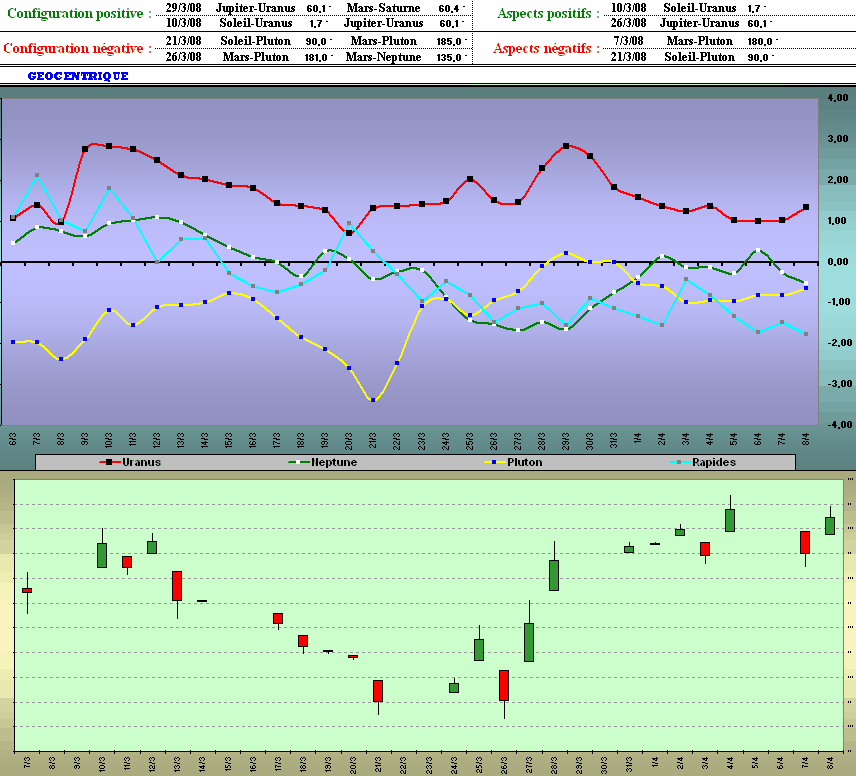Image resolution: width=856 pixels, height=776 pixels.
Task: Click the Pluton yellow legend marker
Action: [491, 462]
